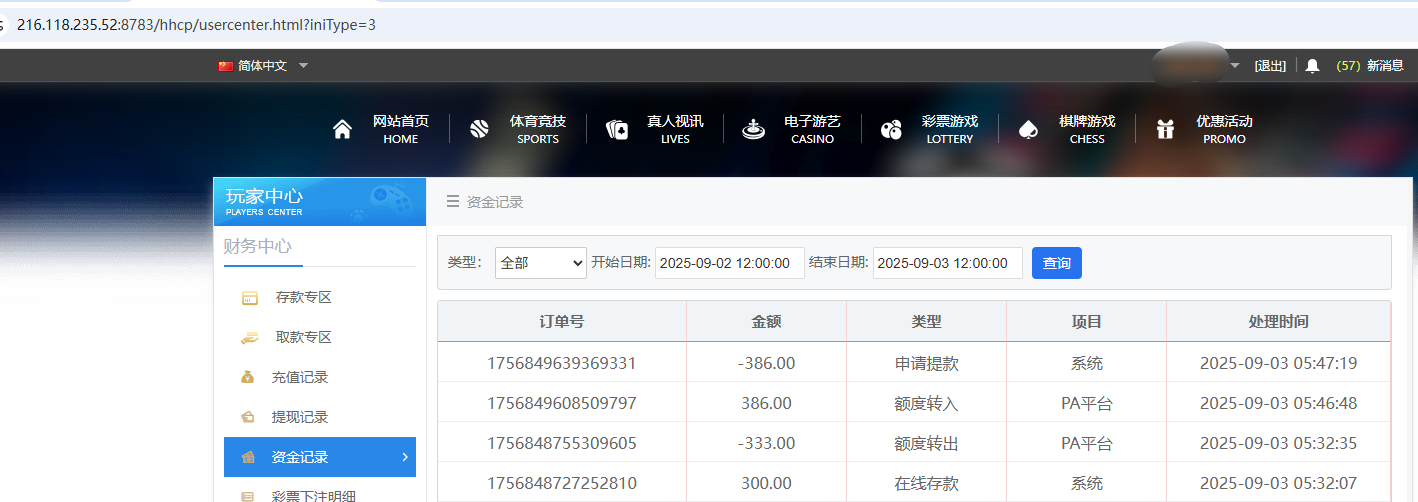Click the [退出] logout link
Viewport: 1418px width, 502px height.
(1270, 66)
